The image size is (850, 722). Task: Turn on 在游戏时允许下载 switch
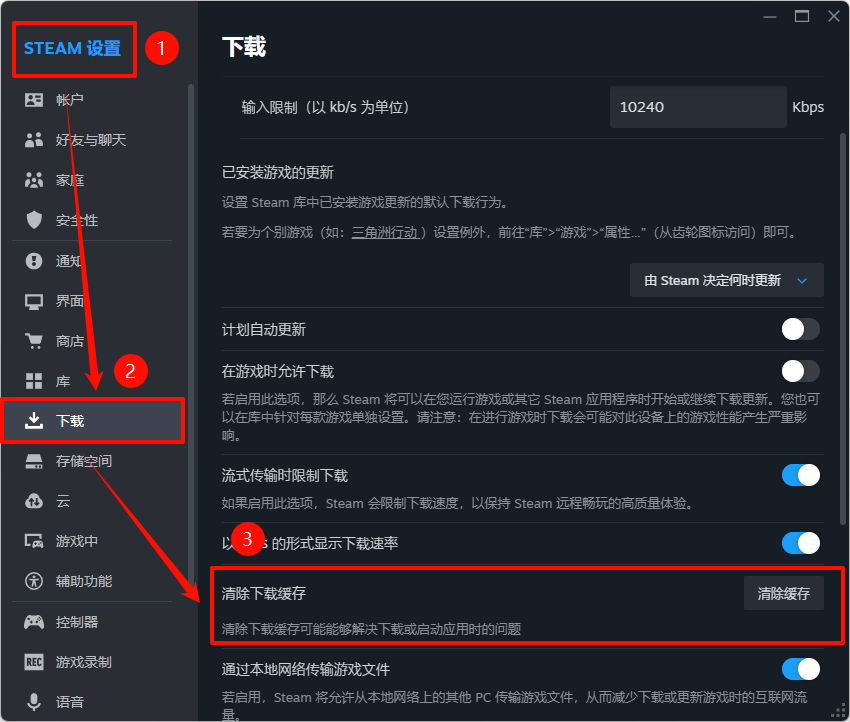(801, 371)
